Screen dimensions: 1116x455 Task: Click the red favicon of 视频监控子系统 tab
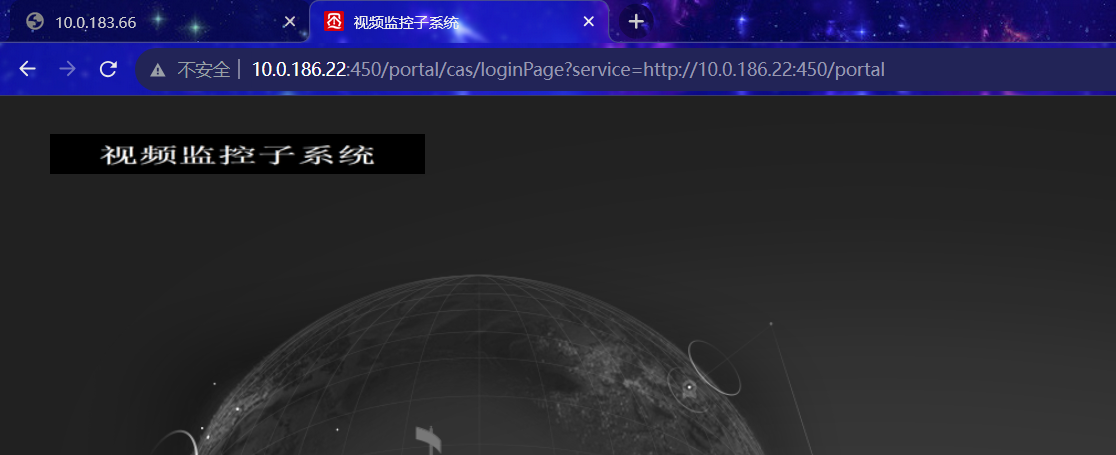(334, 21)
